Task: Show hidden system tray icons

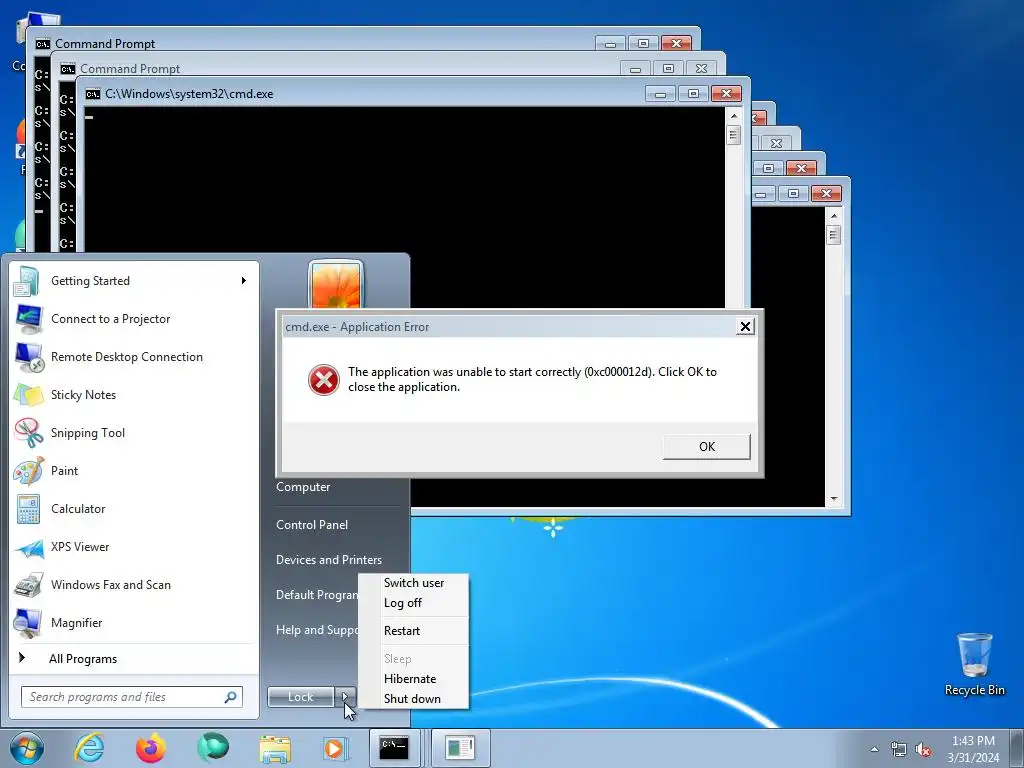Action: click(874, 749)
